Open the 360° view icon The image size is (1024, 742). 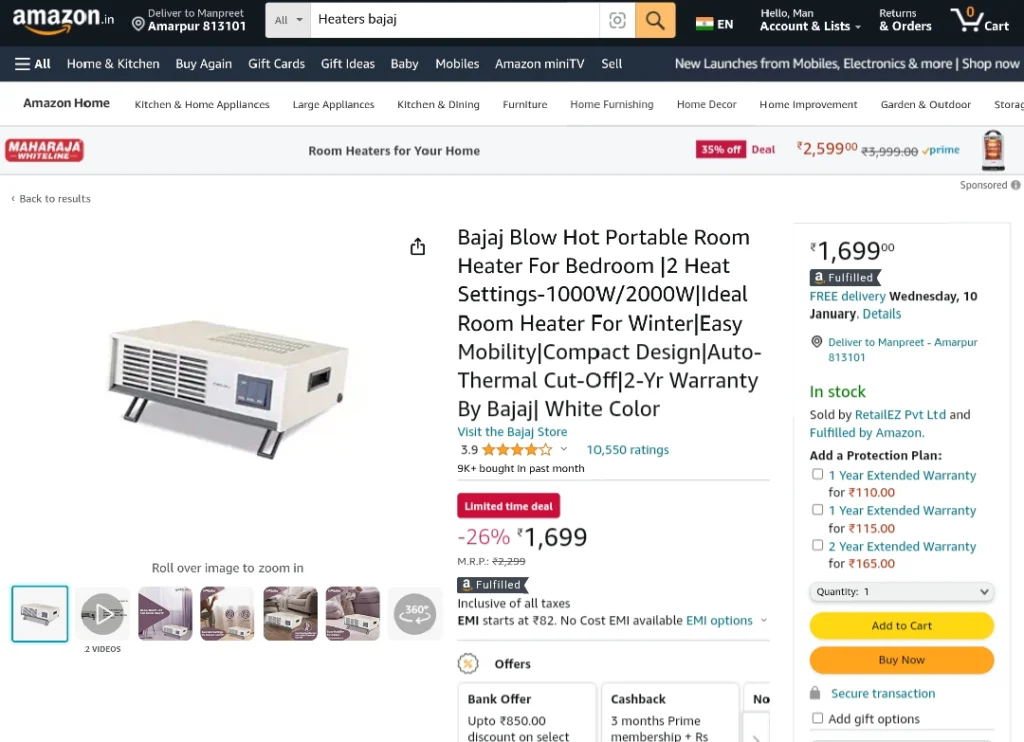(x=415, y=613)
